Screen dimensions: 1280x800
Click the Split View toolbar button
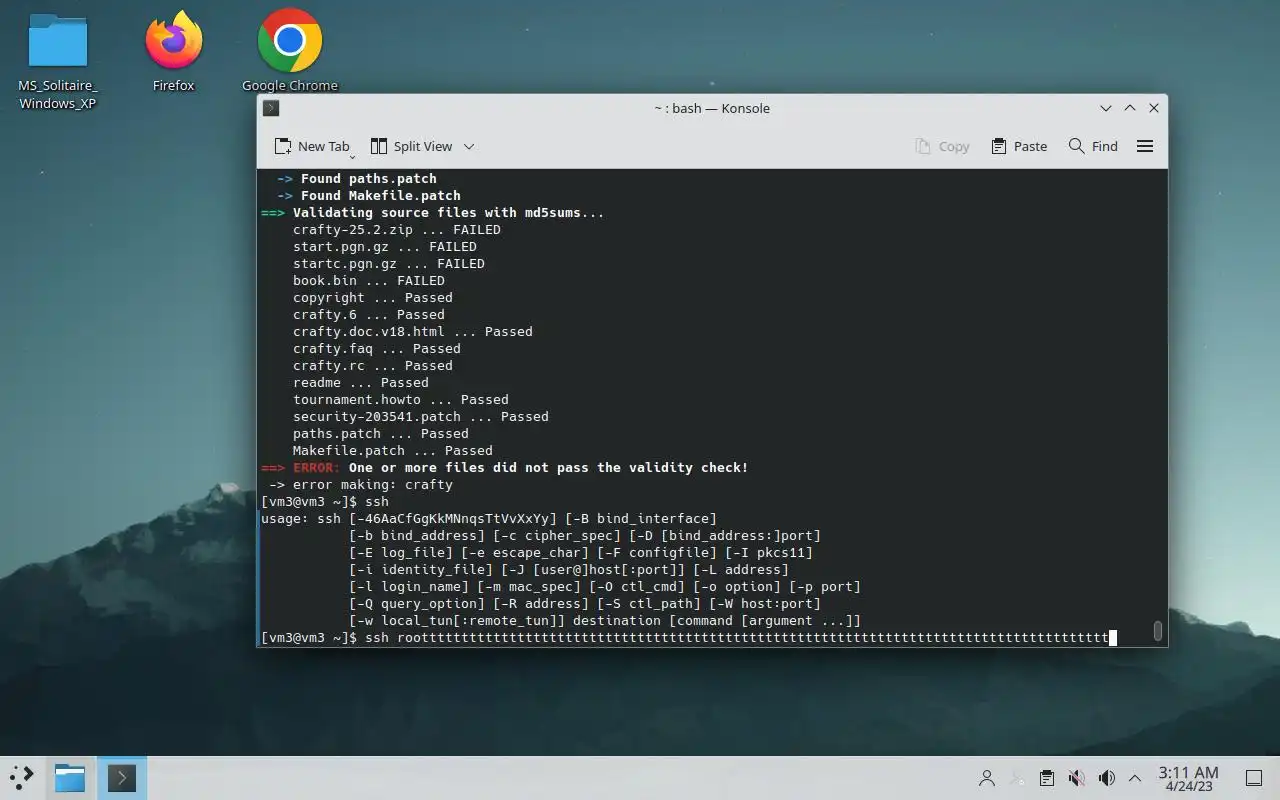[x=411, y=146]
